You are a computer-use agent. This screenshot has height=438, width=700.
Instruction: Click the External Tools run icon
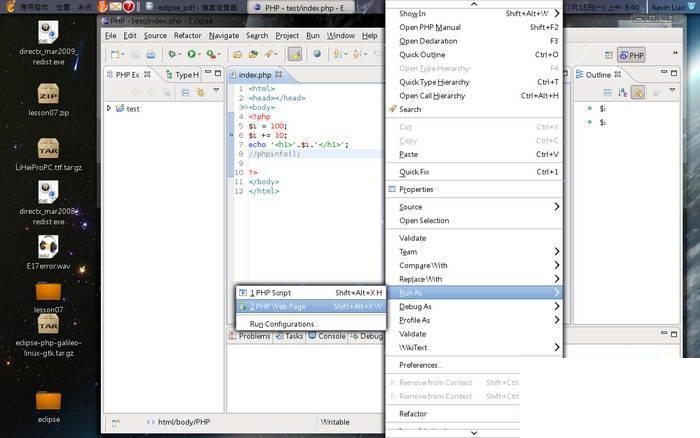[211, 54]
